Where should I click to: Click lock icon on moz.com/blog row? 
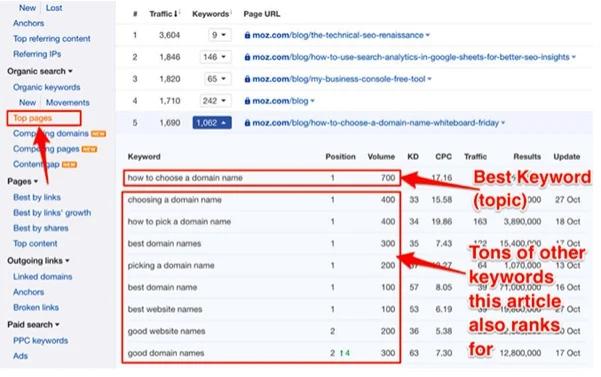click(247, 101)
